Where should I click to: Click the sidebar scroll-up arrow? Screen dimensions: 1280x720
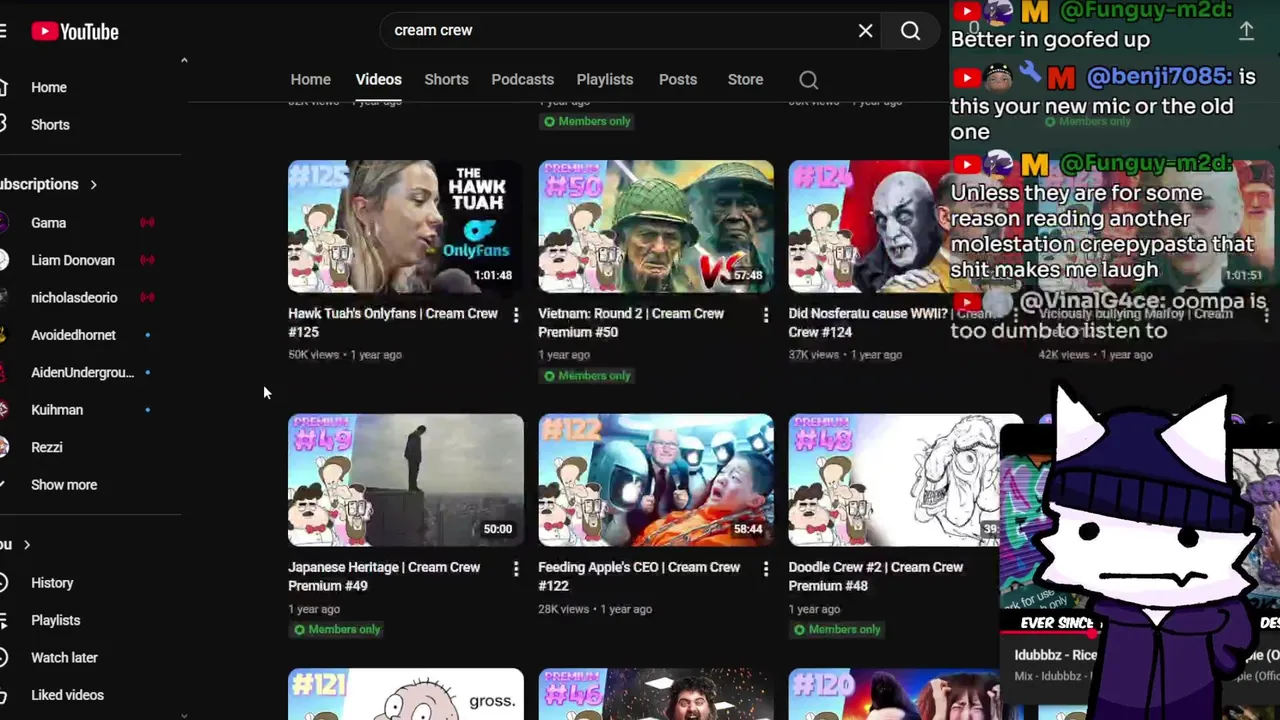184,61
